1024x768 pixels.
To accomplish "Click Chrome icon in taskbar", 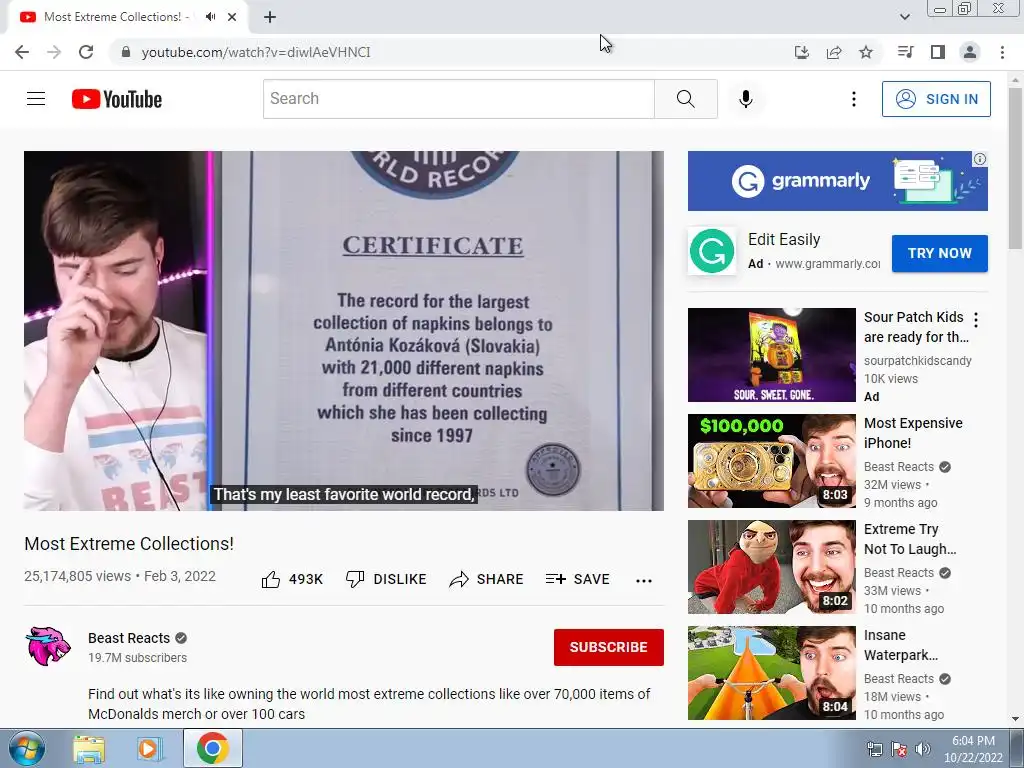I will [212, 748].
